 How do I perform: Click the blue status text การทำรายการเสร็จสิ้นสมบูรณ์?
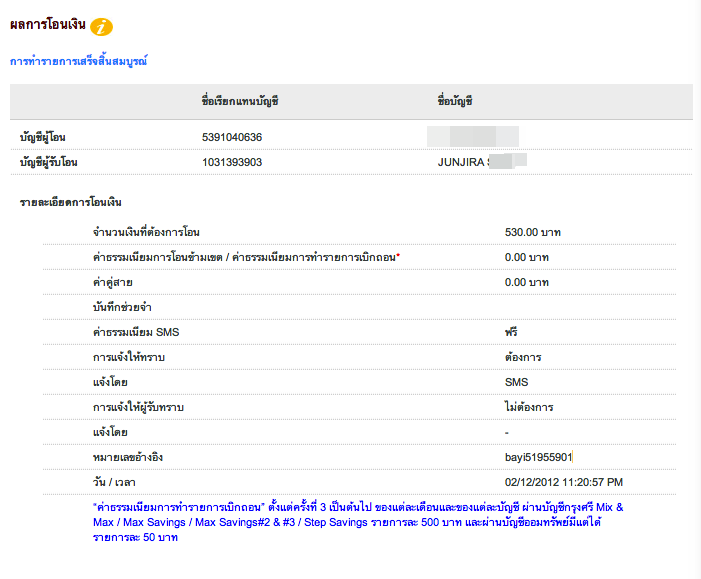click(x=79, y=61)
